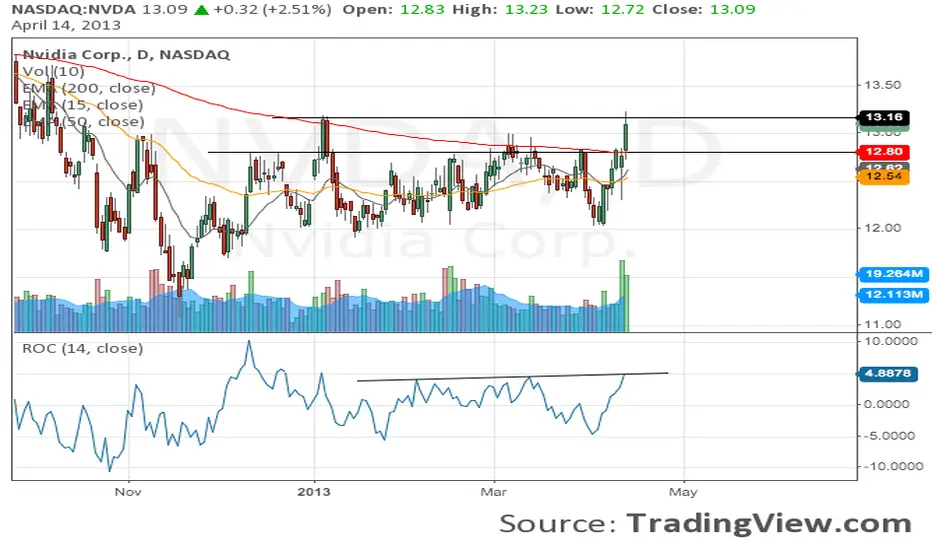Click the April 14, 2013 date text
Image resolution: width=932 pixels, height=550 pixels.
pos(66,26)
